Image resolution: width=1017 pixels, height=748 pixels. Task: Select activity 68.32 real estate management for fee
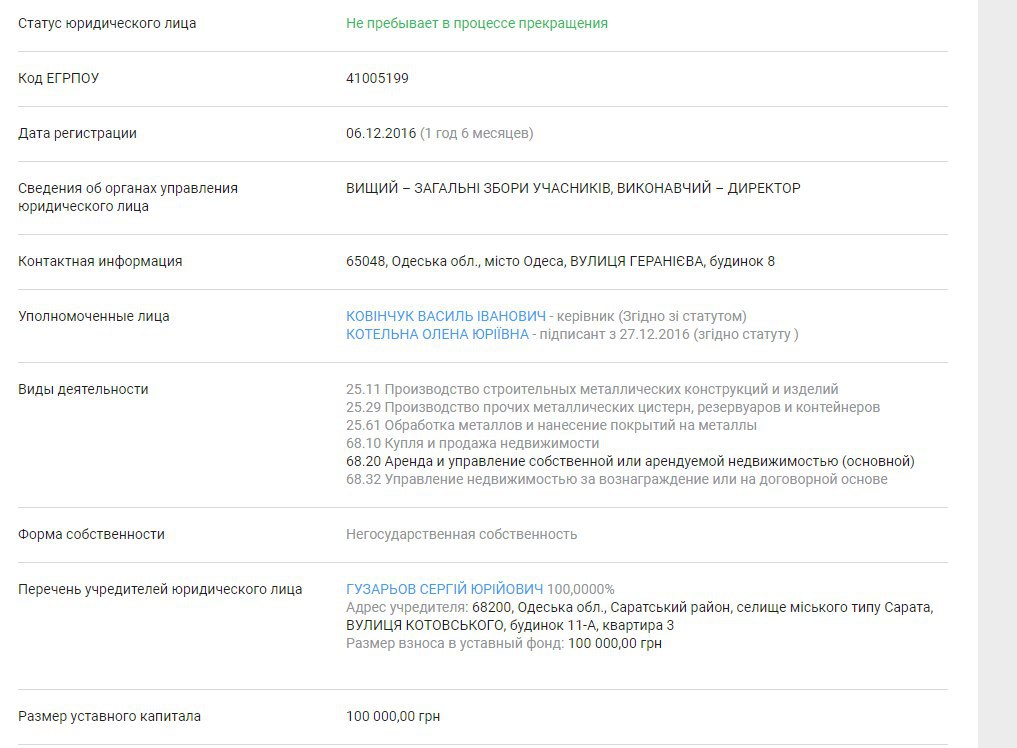point(616,479)
